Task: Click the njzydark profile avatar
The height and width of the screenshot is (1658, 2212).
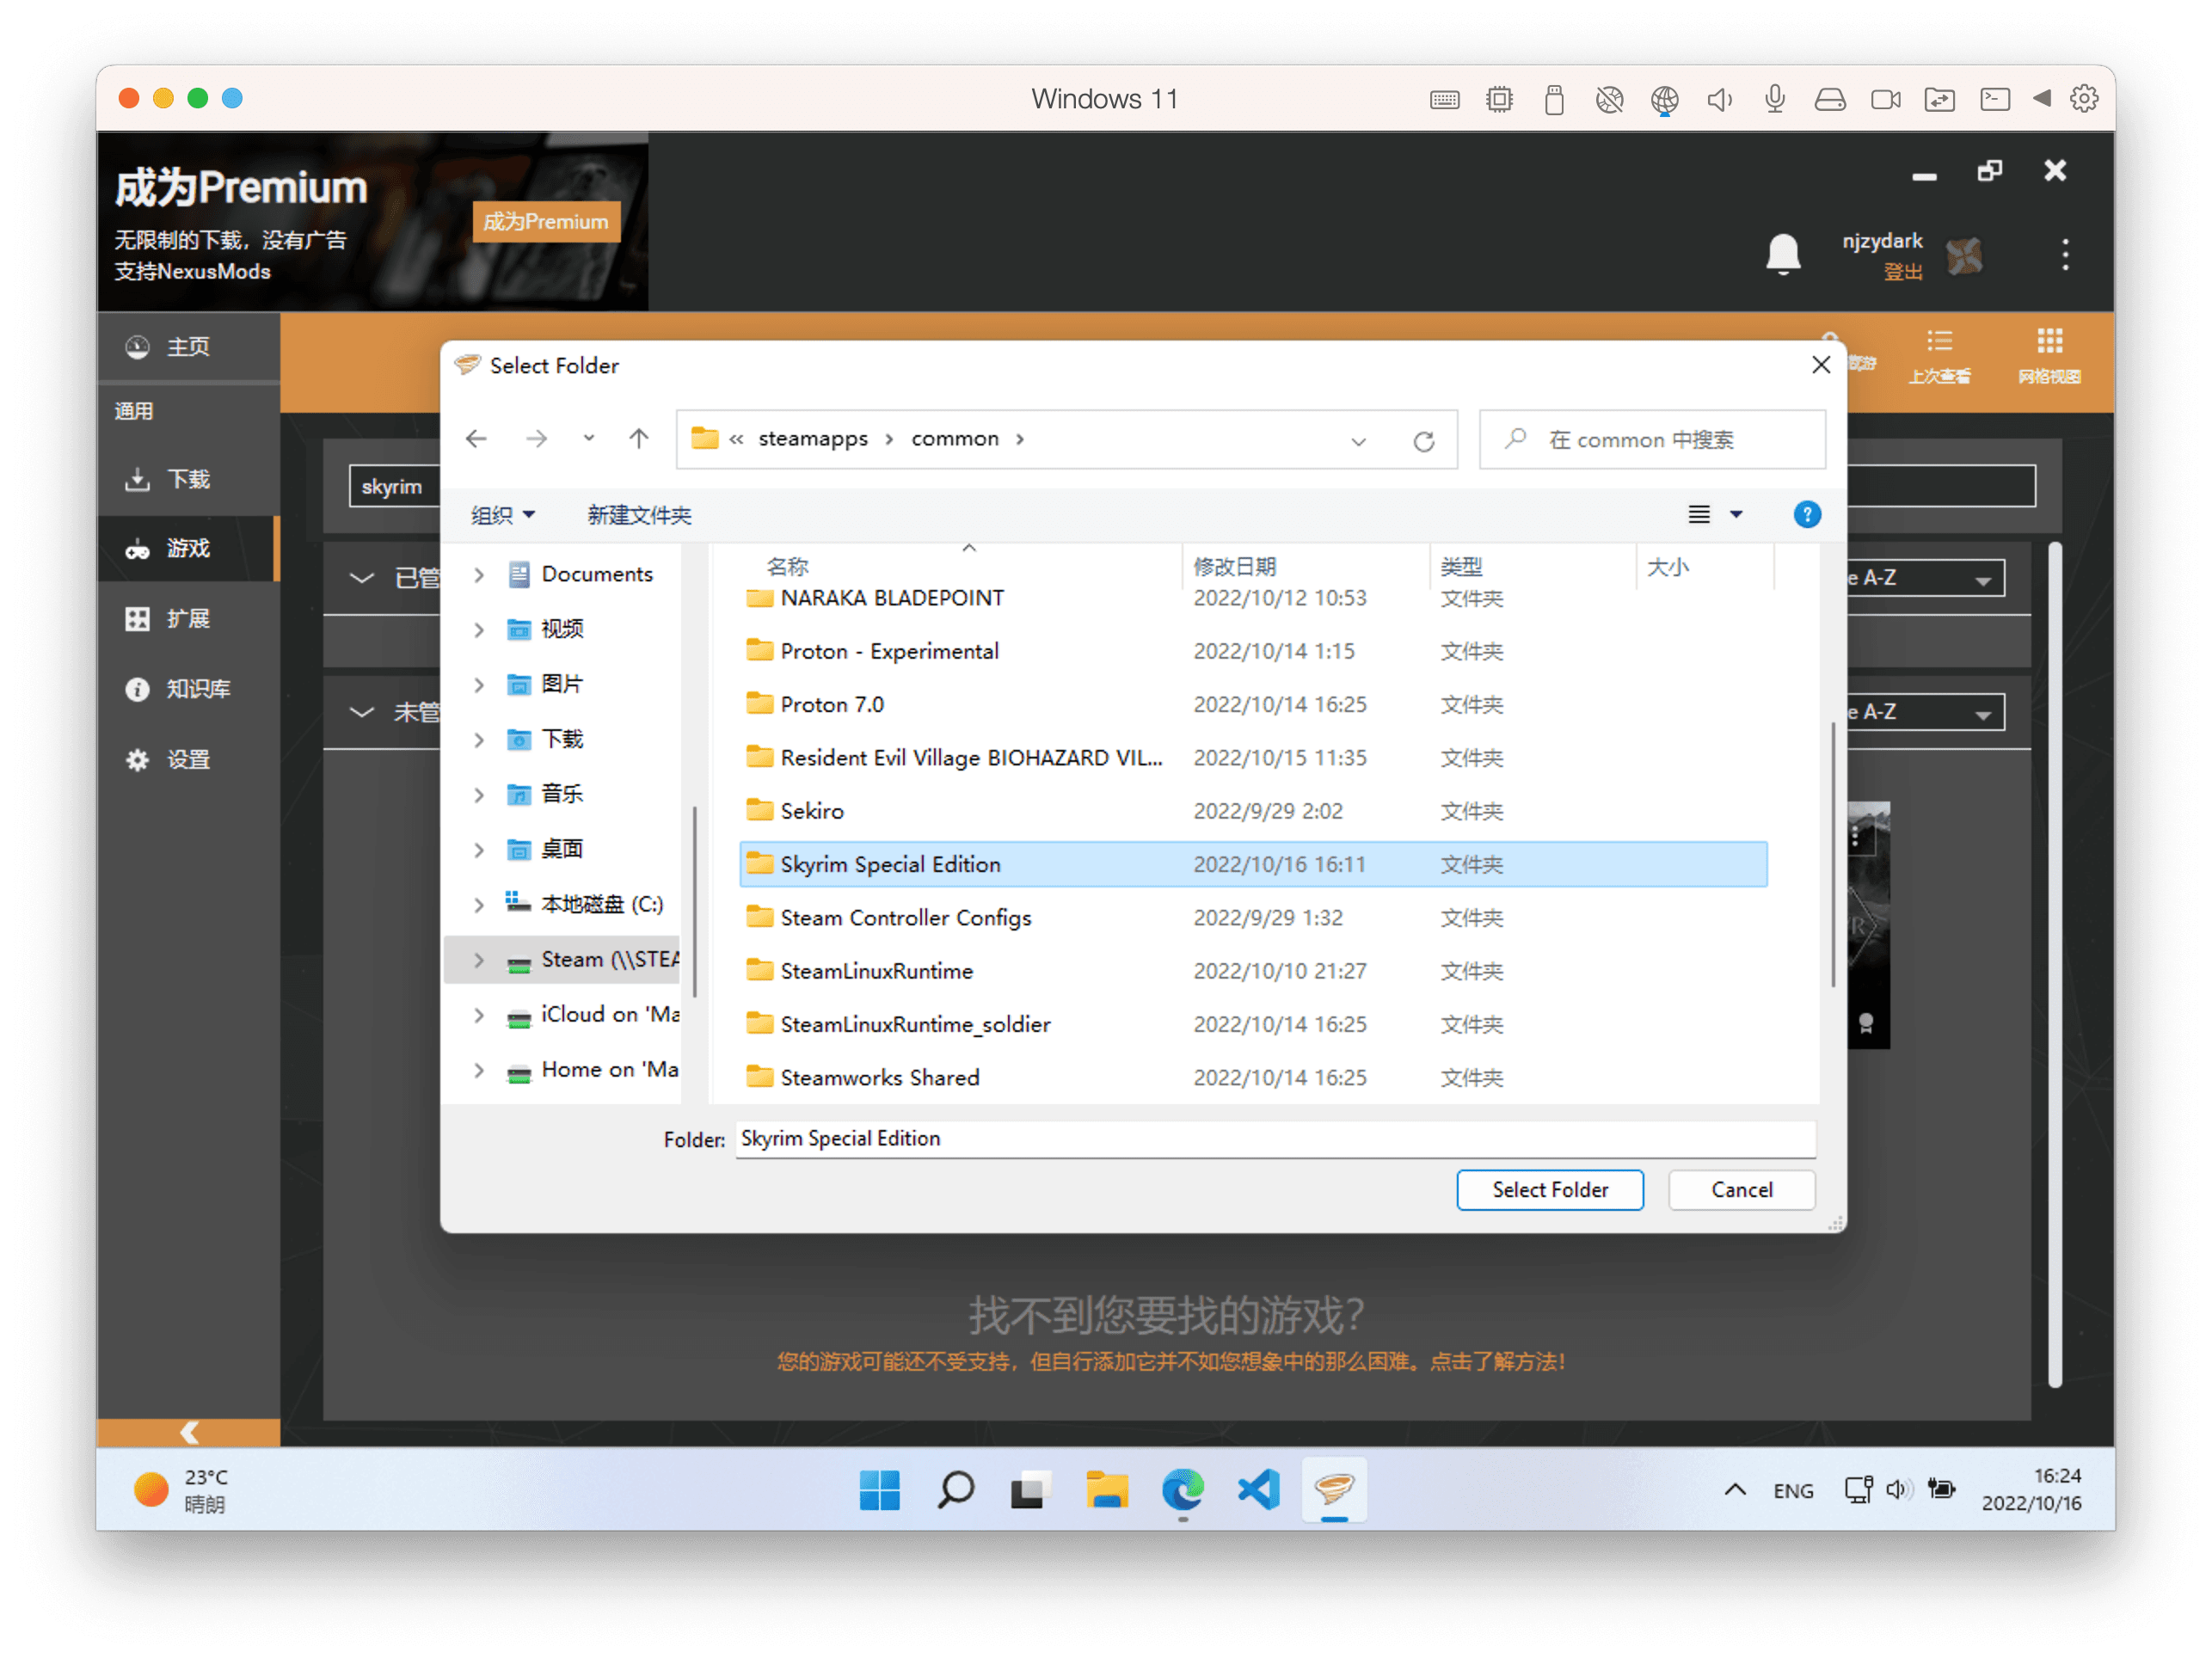Action: 1964,256
